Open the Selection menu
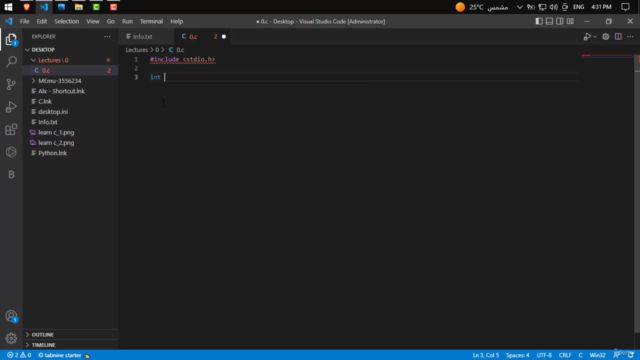Viewport: 640px width, 360px height. pos(67,21)
